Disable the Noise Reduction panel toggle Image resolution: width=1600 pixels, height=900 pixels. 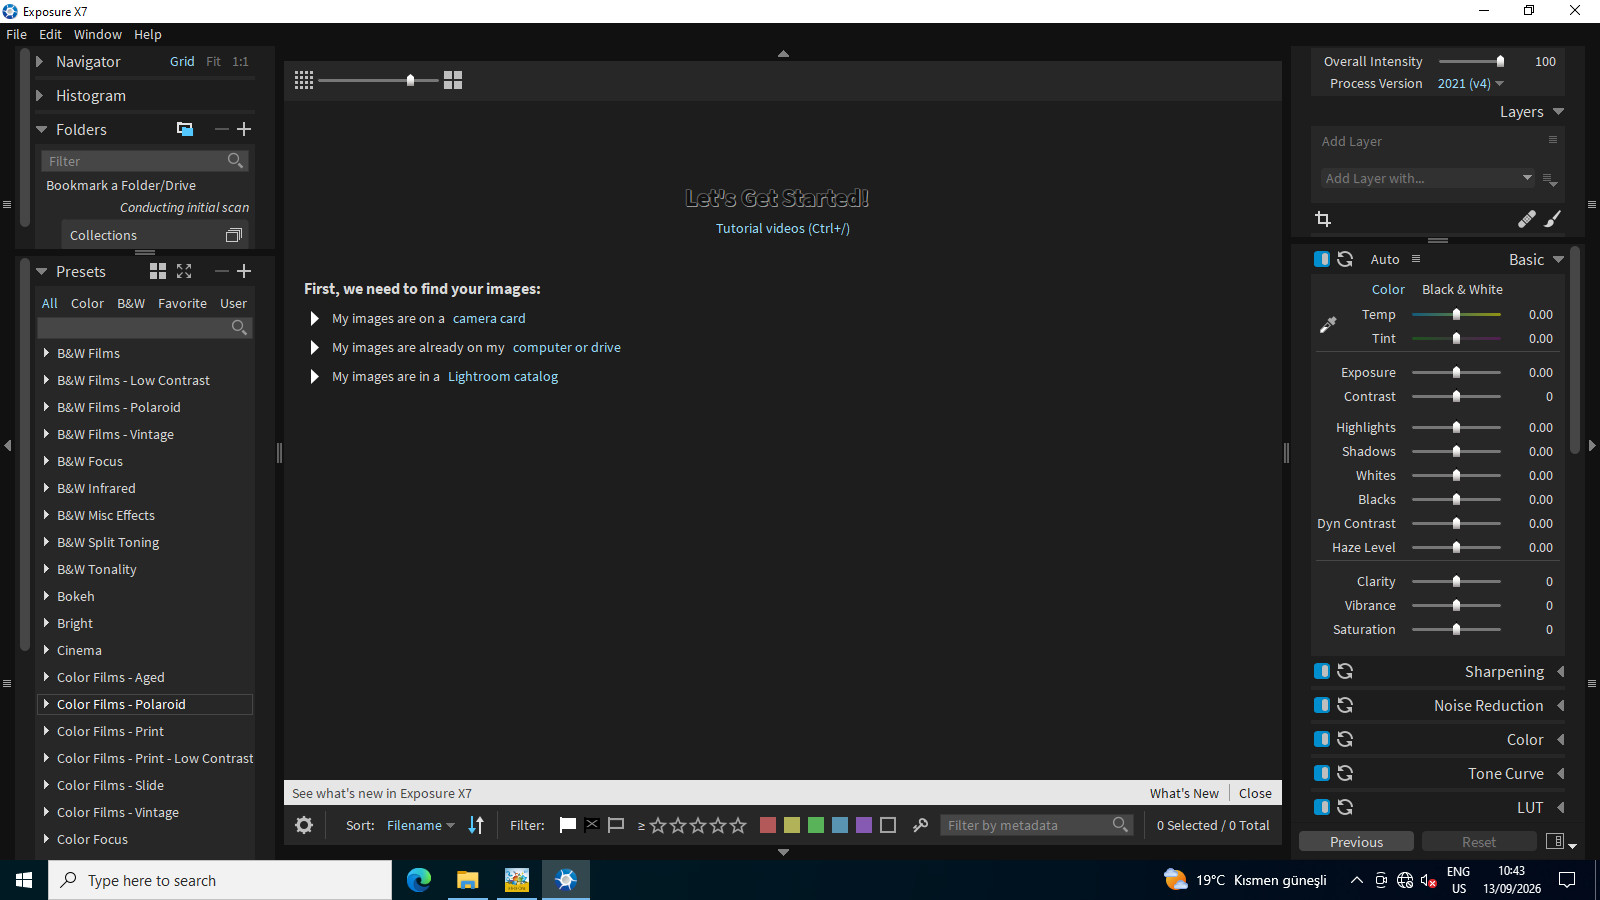(x=1322, y=705)
